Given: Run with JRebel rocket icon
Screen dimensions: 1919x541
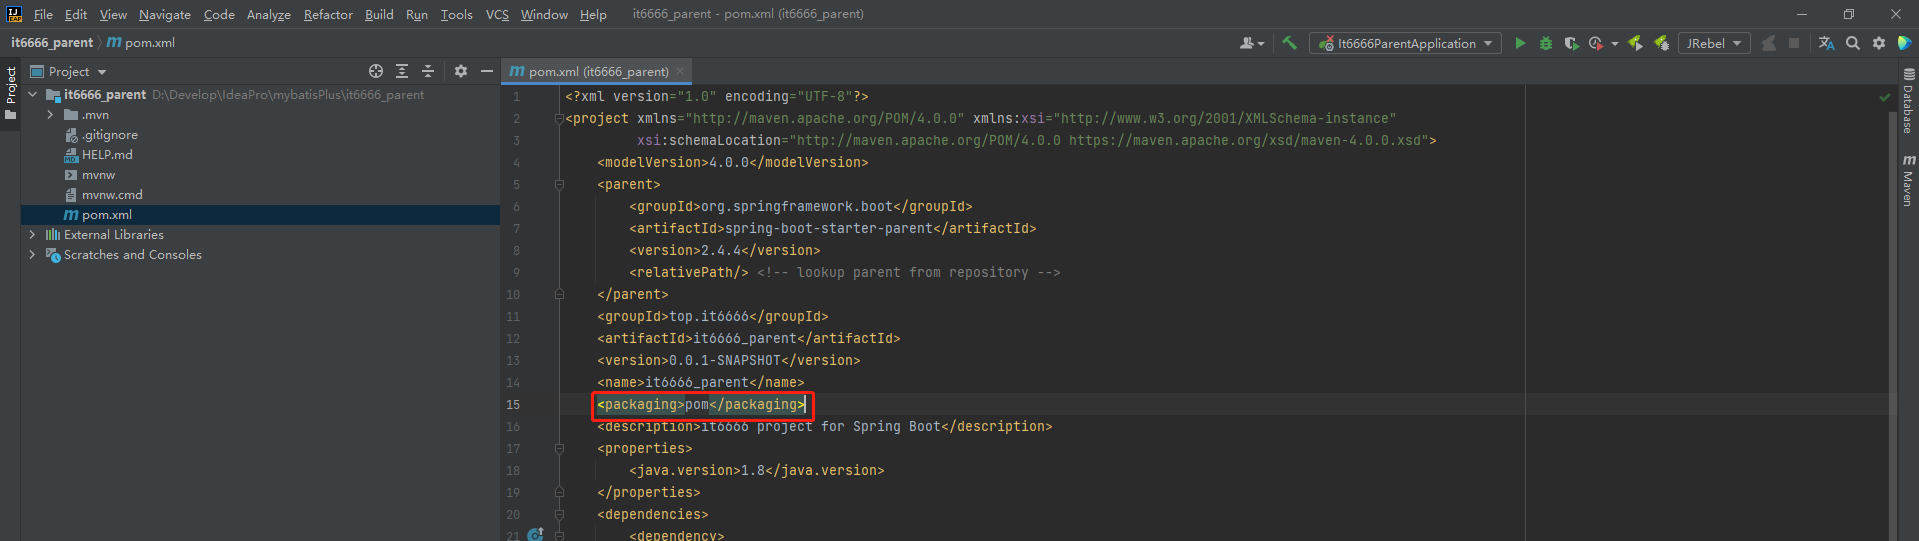Looking at the screenshot, I should 1636,43.
